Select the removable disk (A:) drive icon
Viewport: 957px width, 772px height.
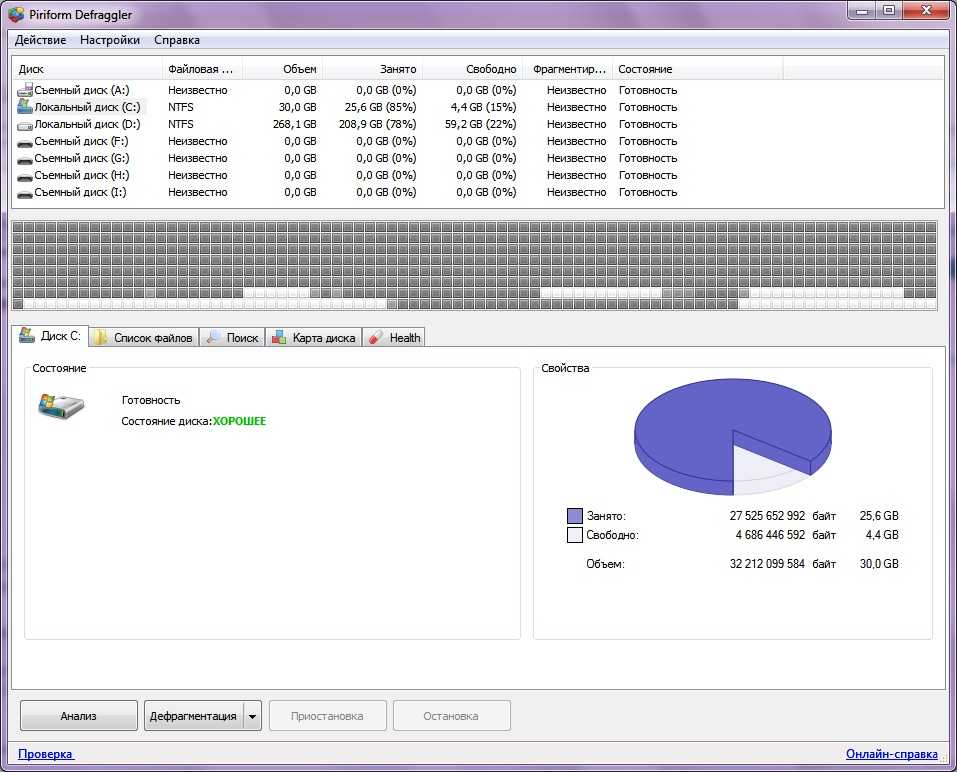[x=25, y=90]
